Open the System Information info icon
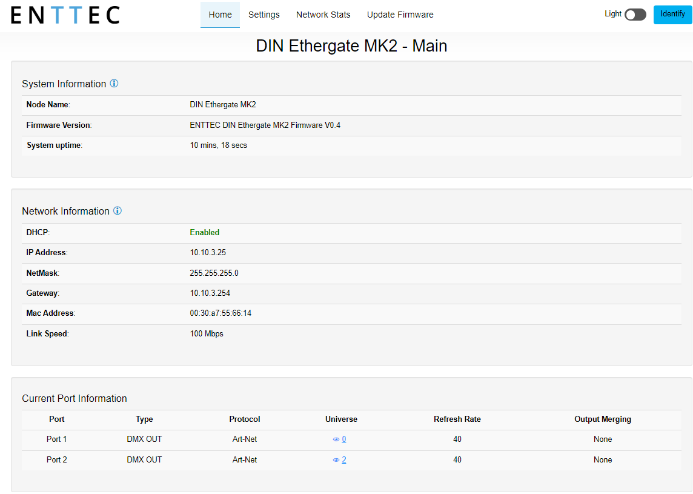The width and height of the screenshot is (693, 494). click(114, 83)
